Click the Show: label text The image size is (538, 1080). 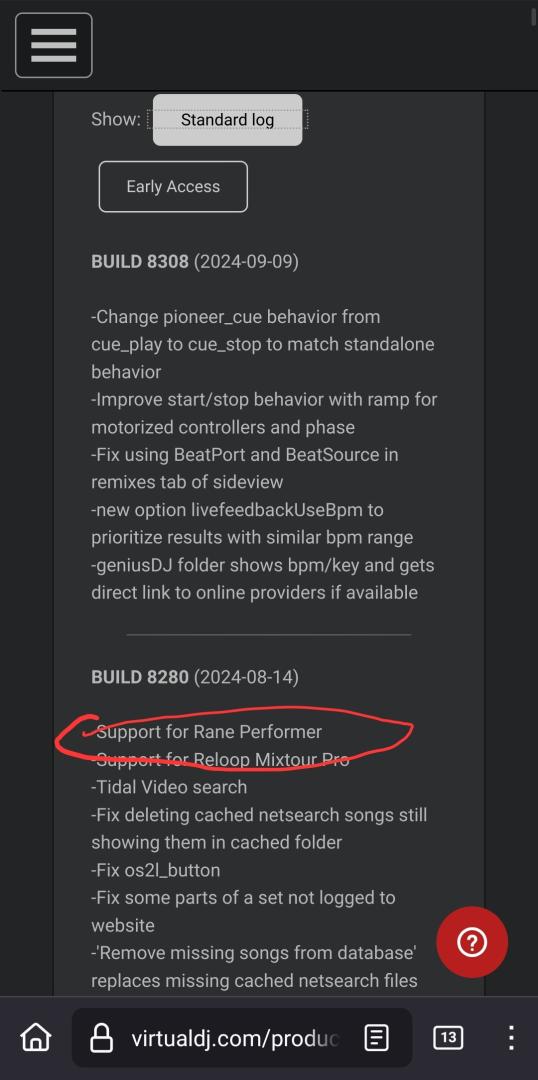click(116, 119)
